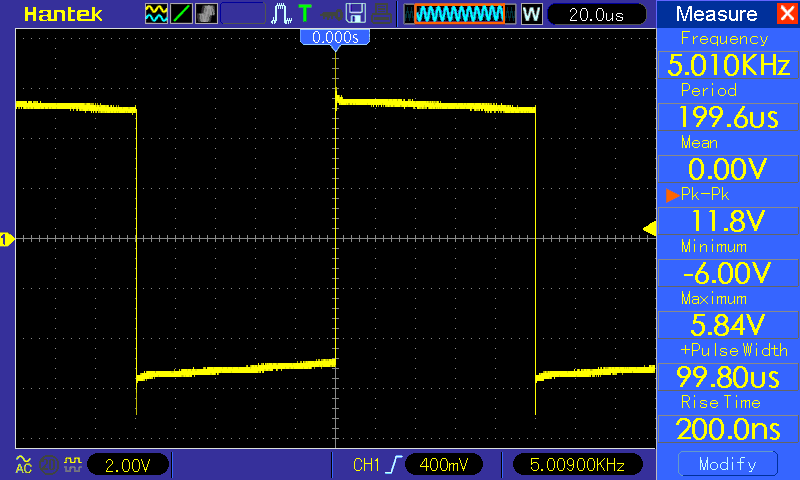
Task: Click the yellow trigger level arrow on right edge
Action: point(649,229)
